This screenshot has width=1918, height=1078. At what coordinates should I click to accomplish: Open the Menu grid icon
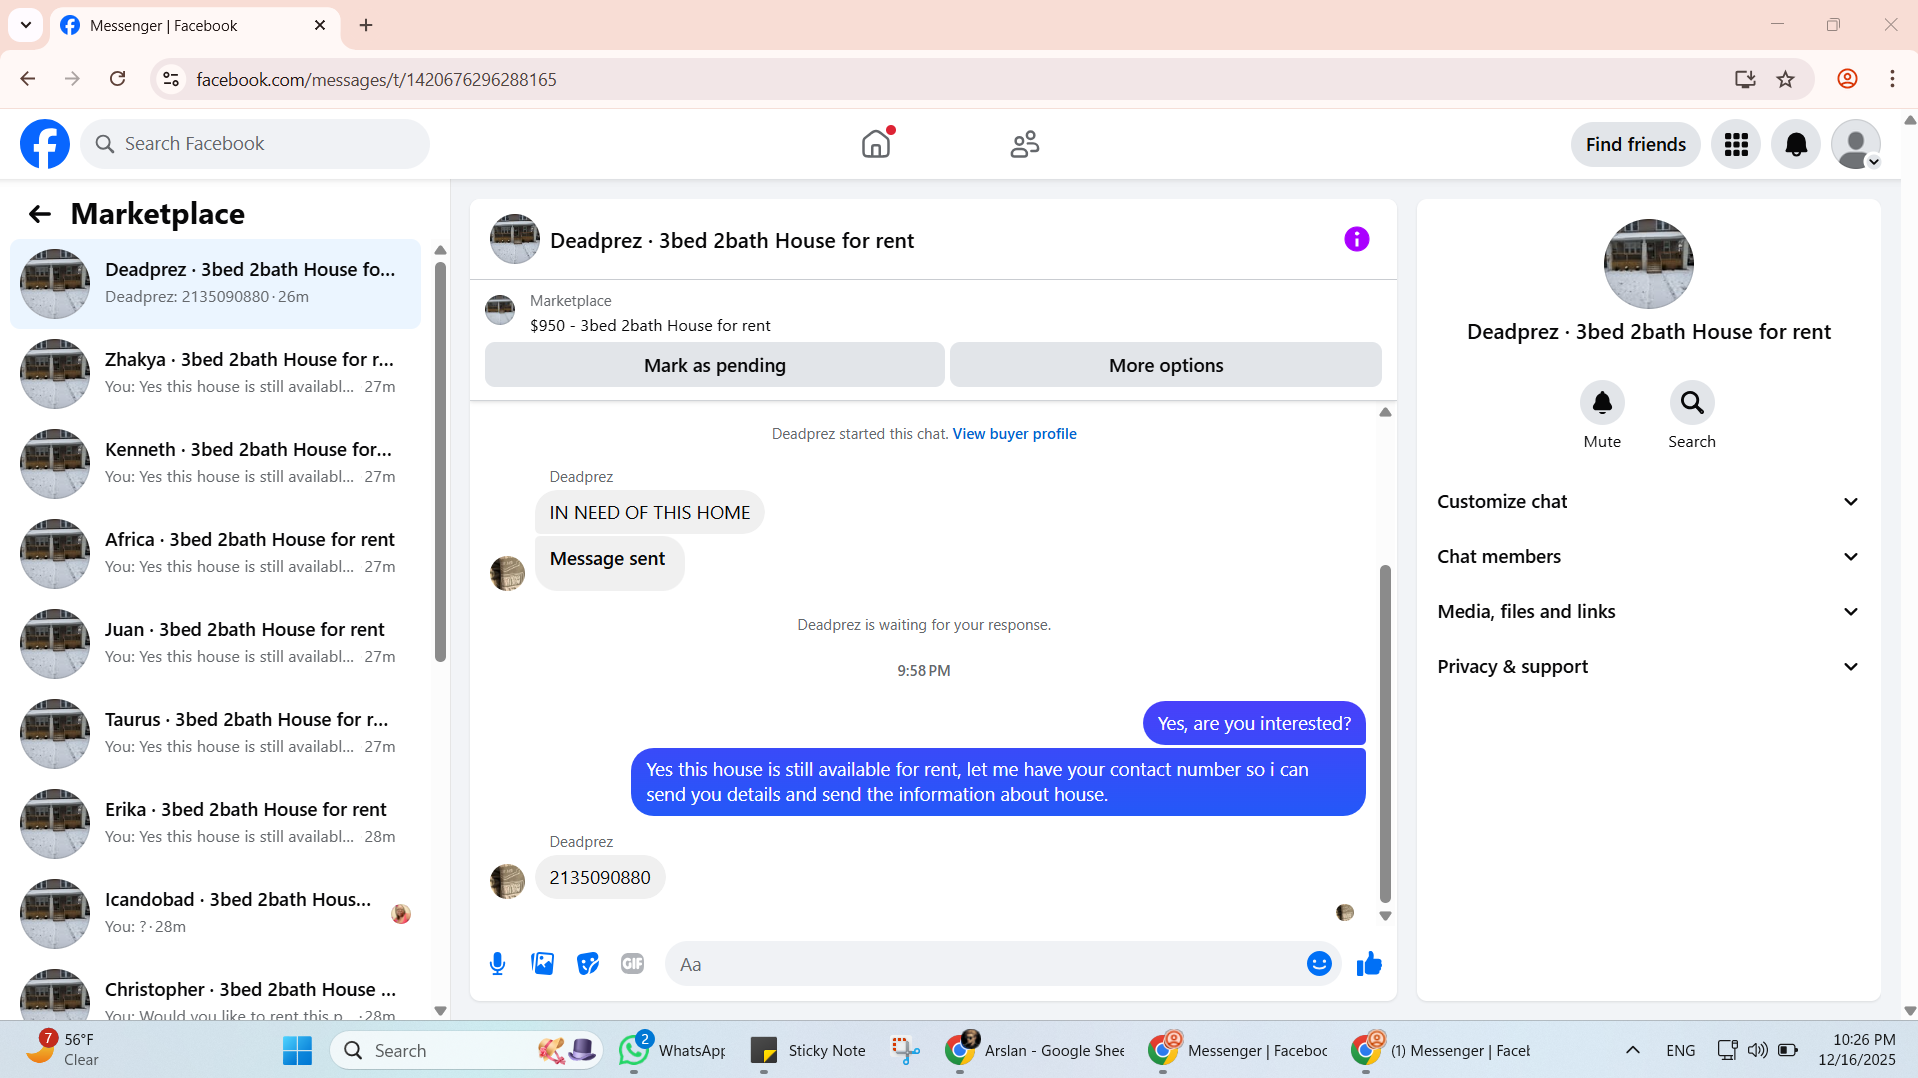pos(1736,144)
